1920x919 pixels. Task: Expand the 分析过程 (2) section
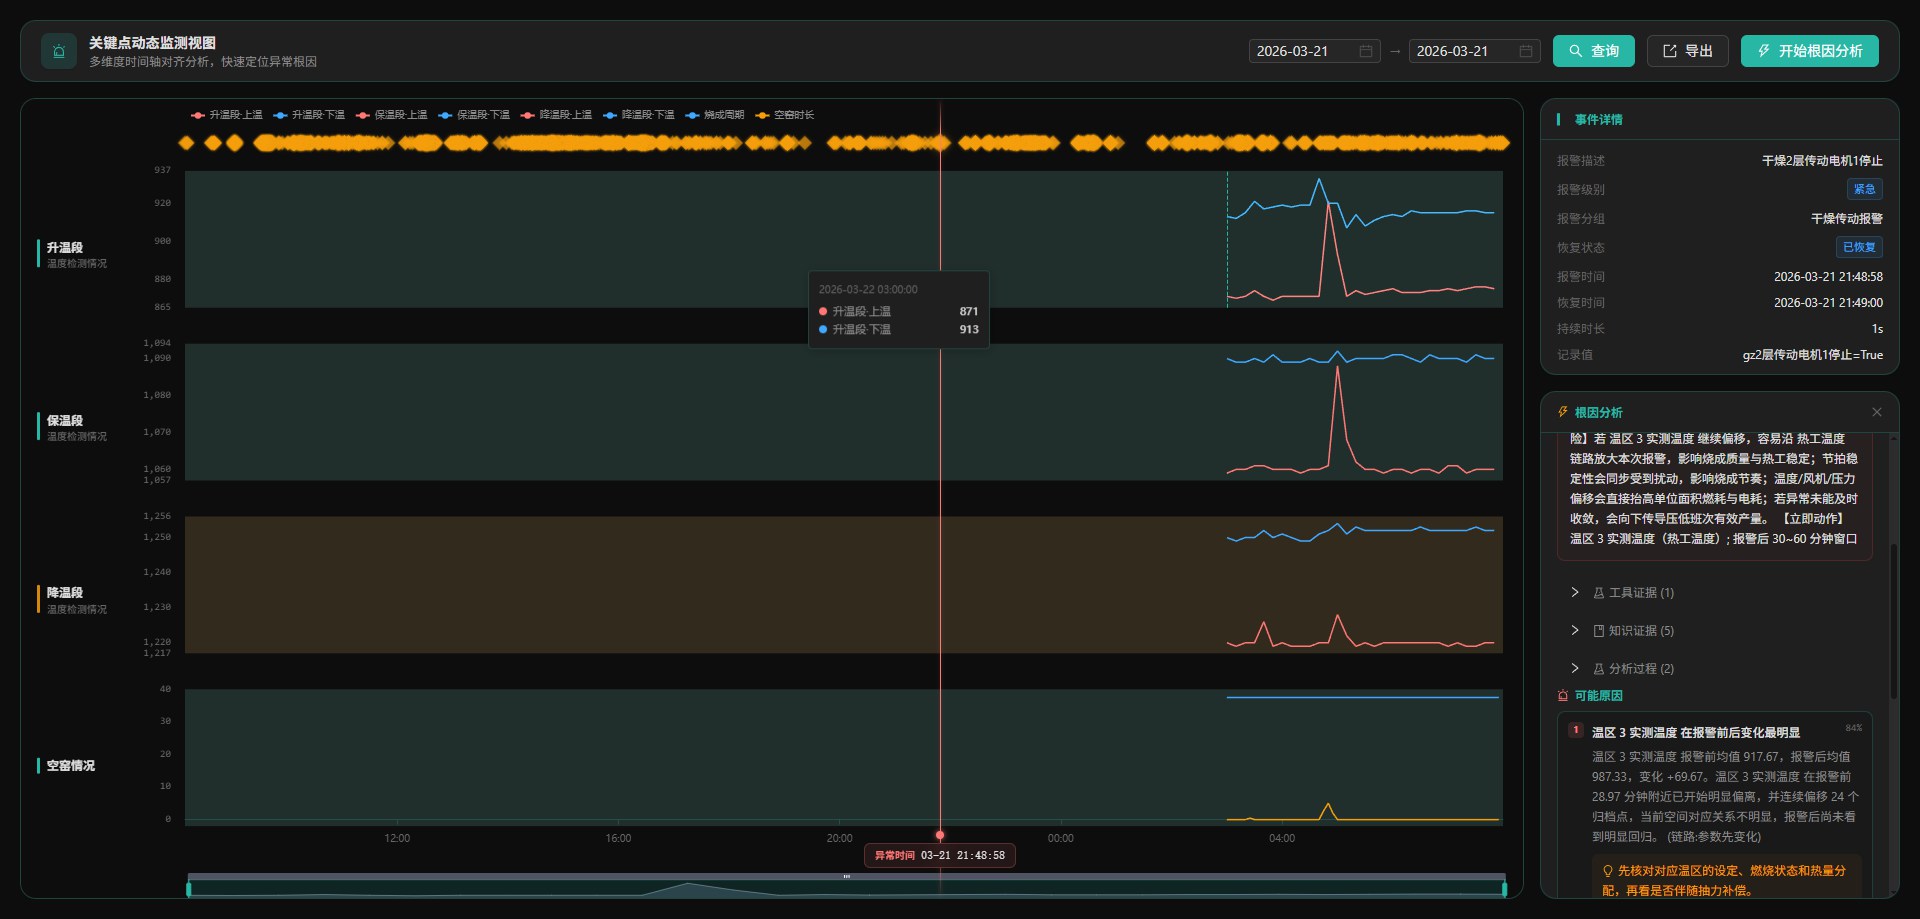click(1623, 669)
